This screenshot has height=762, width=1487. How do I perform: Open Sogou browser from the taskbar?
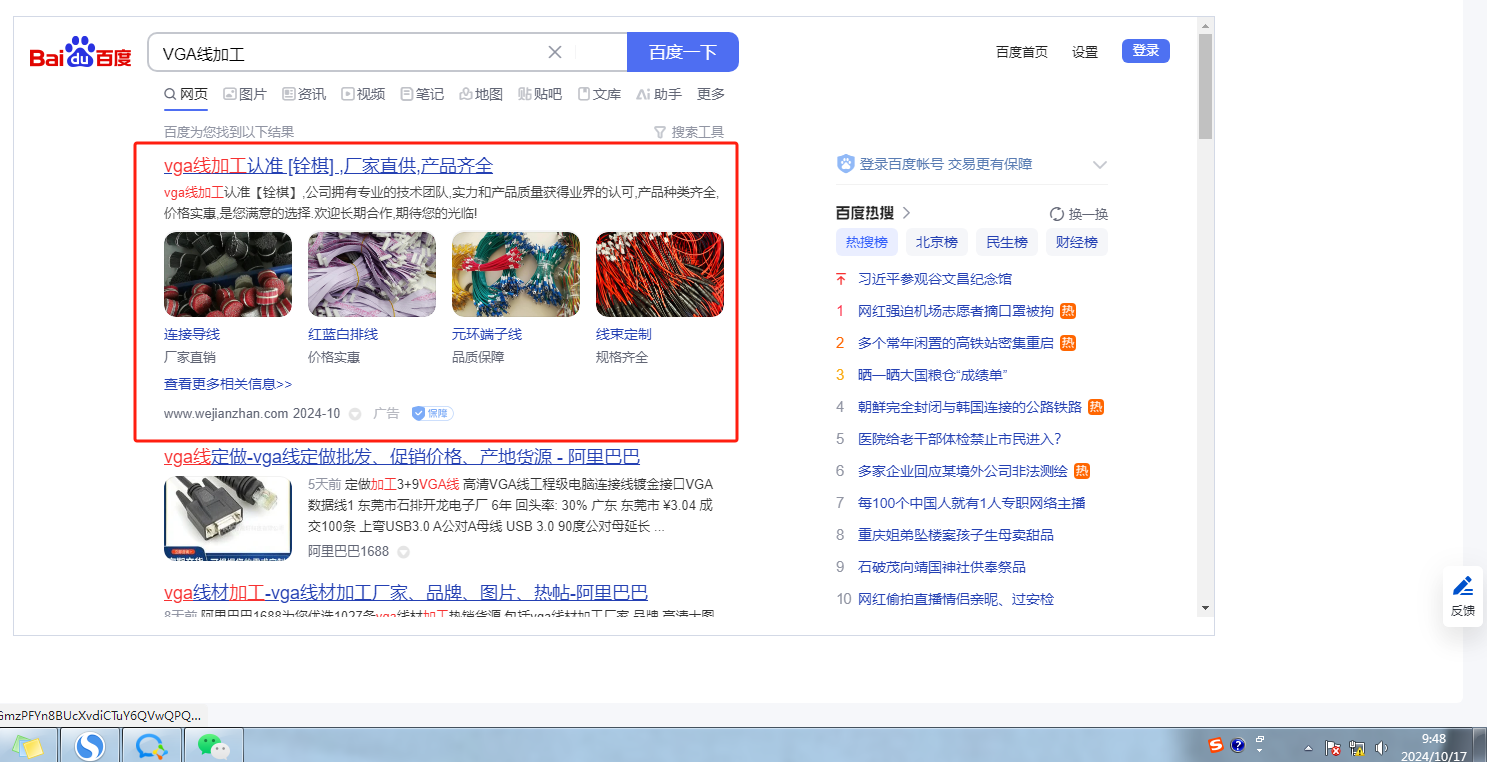91,746
